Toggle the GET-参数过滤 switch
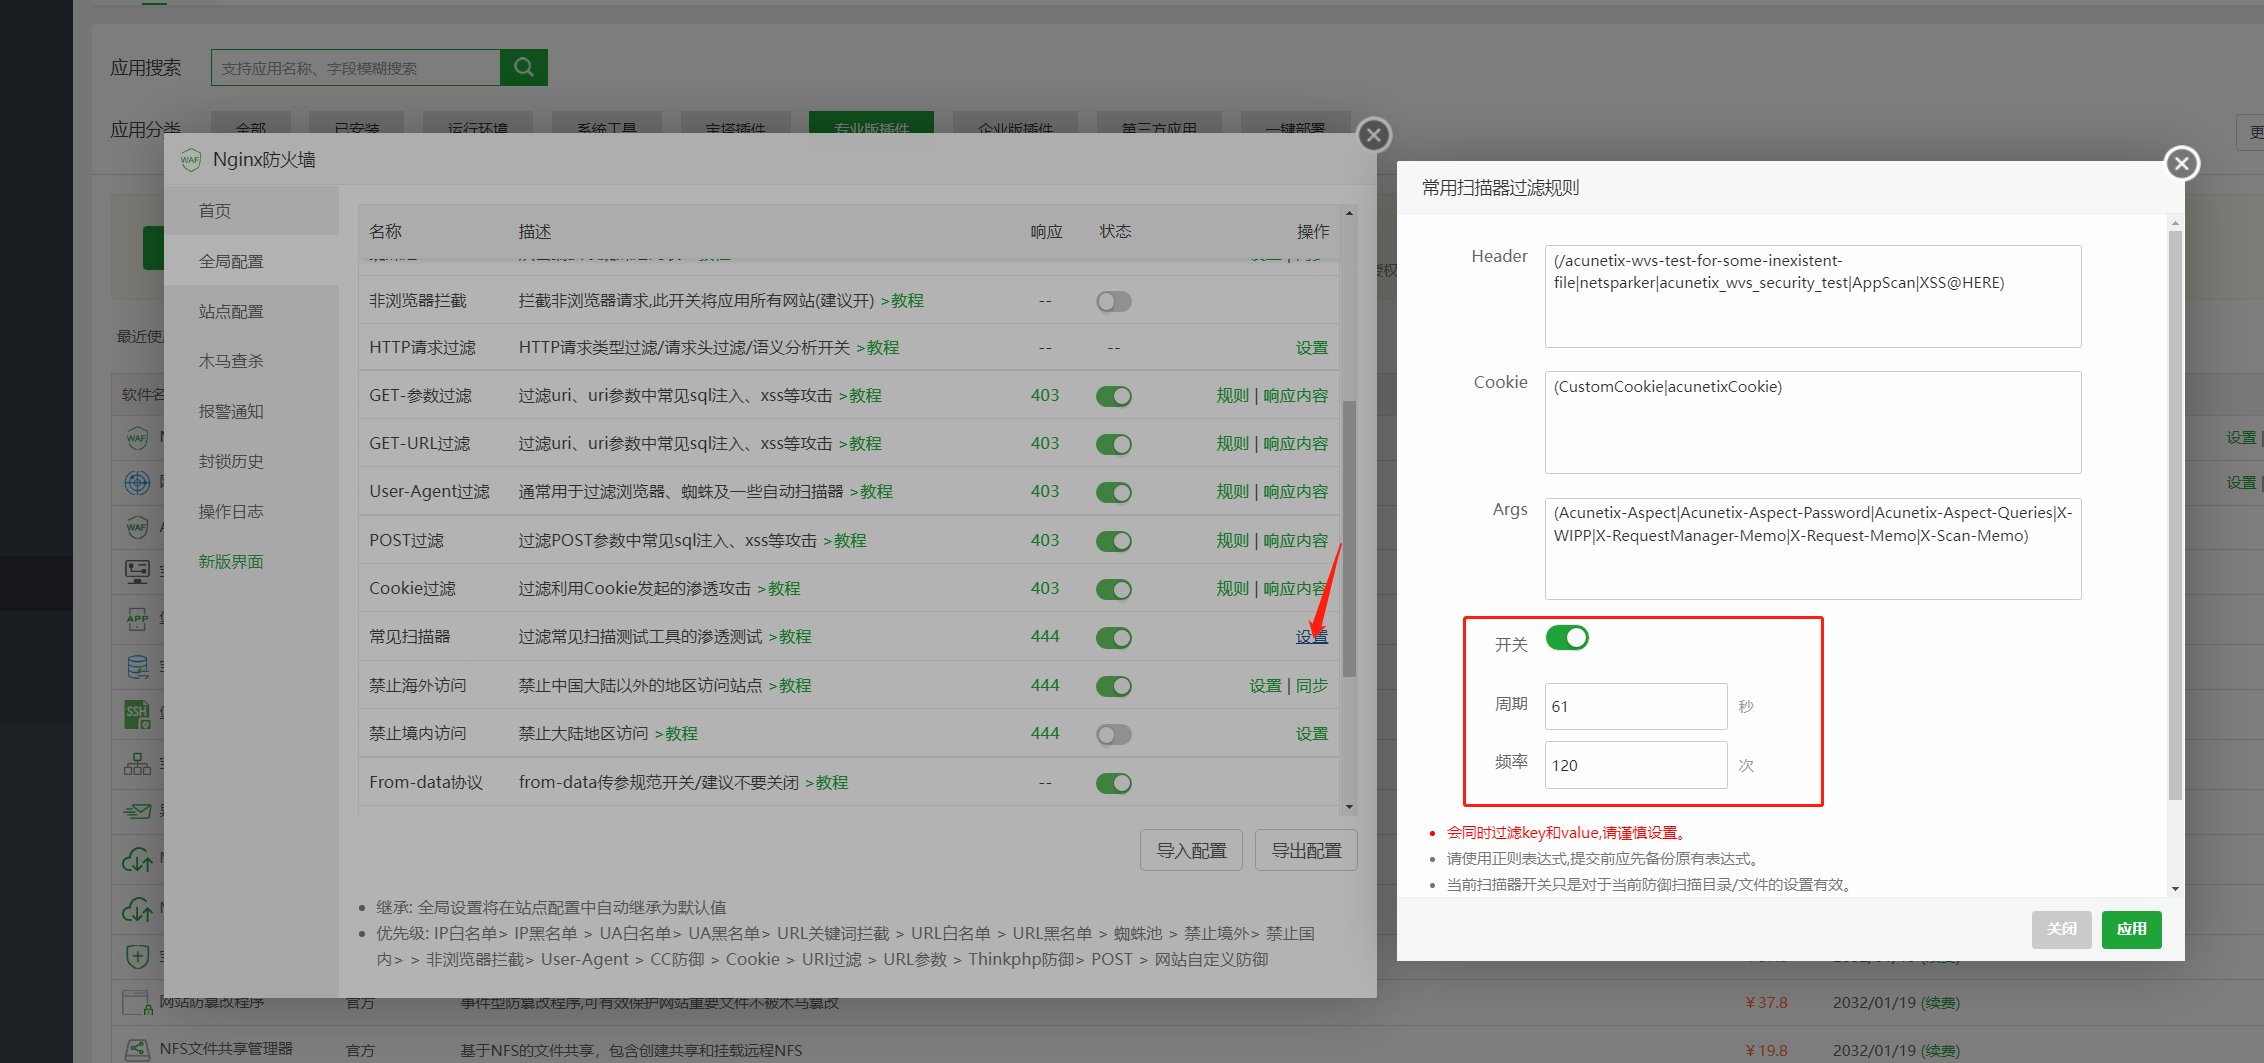The height and width of the screenshot is (1063, 2264). click(x=1113, y=396)
